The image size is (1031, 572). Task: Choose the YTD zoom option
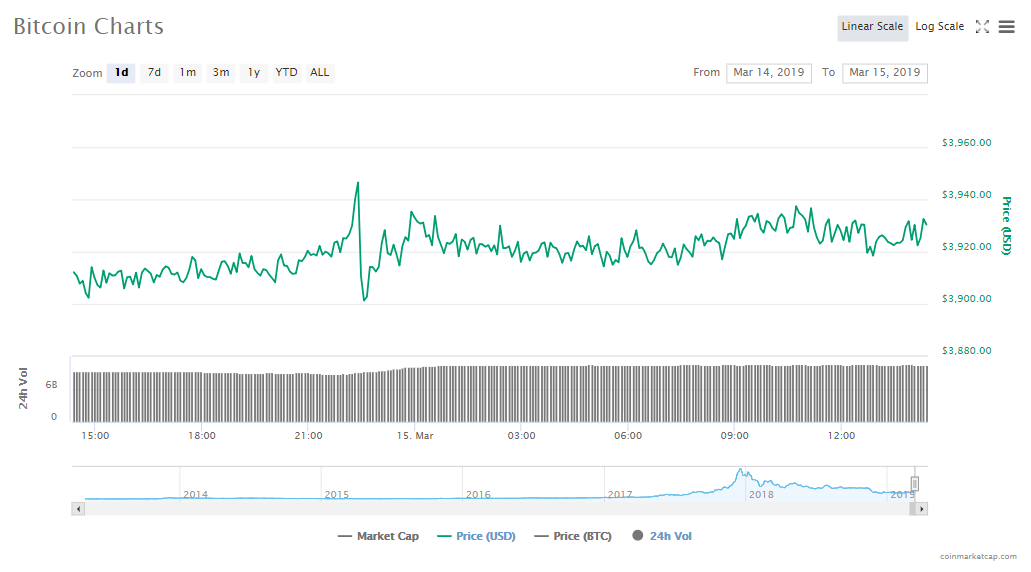286,73
